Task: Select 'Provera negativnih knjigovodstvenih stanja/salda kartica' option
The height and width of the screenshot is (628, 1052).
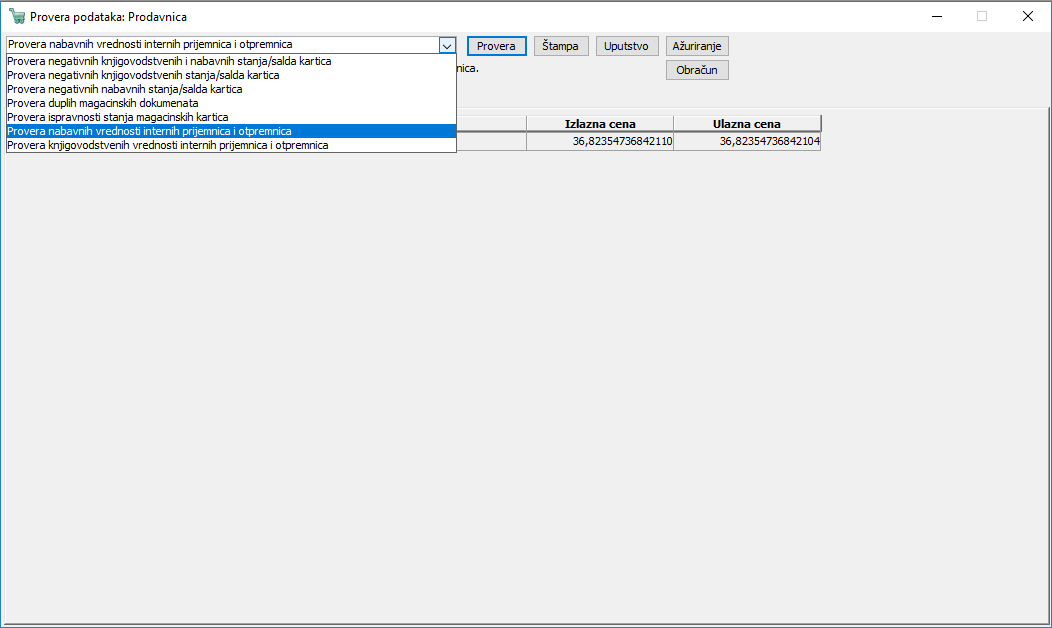Action: click(x=231, y=75)
